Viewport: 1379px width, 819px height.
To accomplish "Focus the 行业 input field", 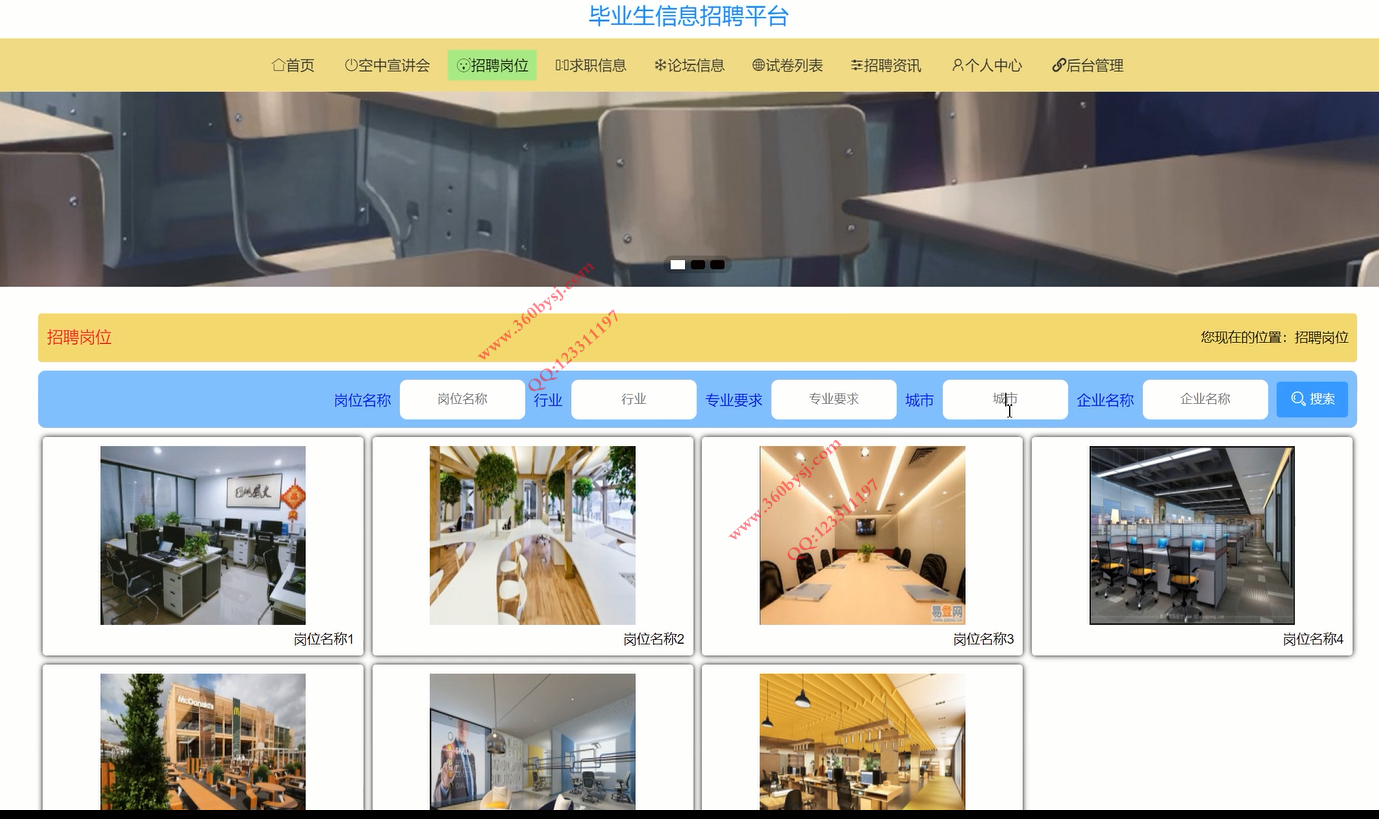I will [634, 399].
